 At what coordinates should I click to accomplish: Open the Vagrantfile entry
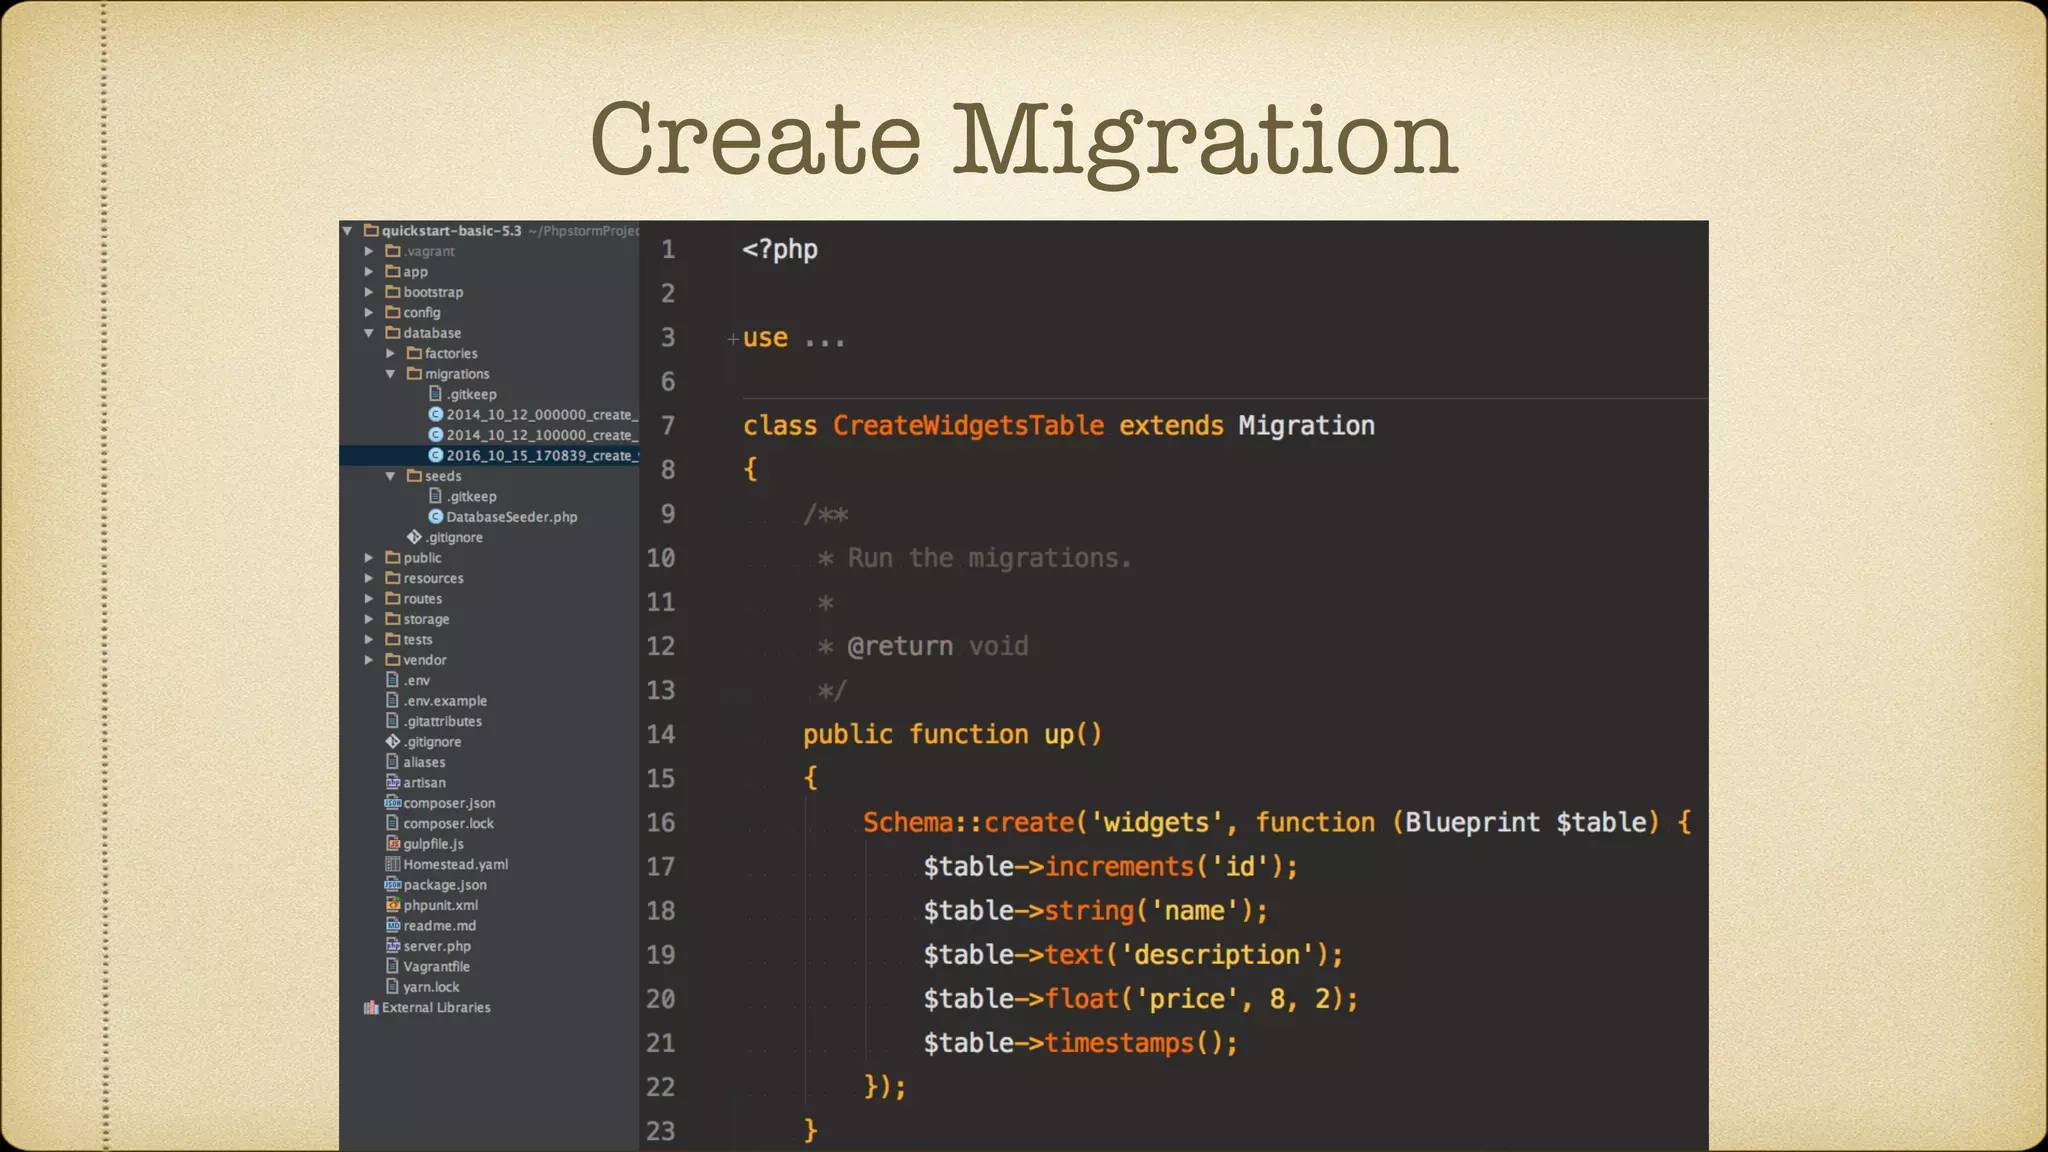[436, 967]
